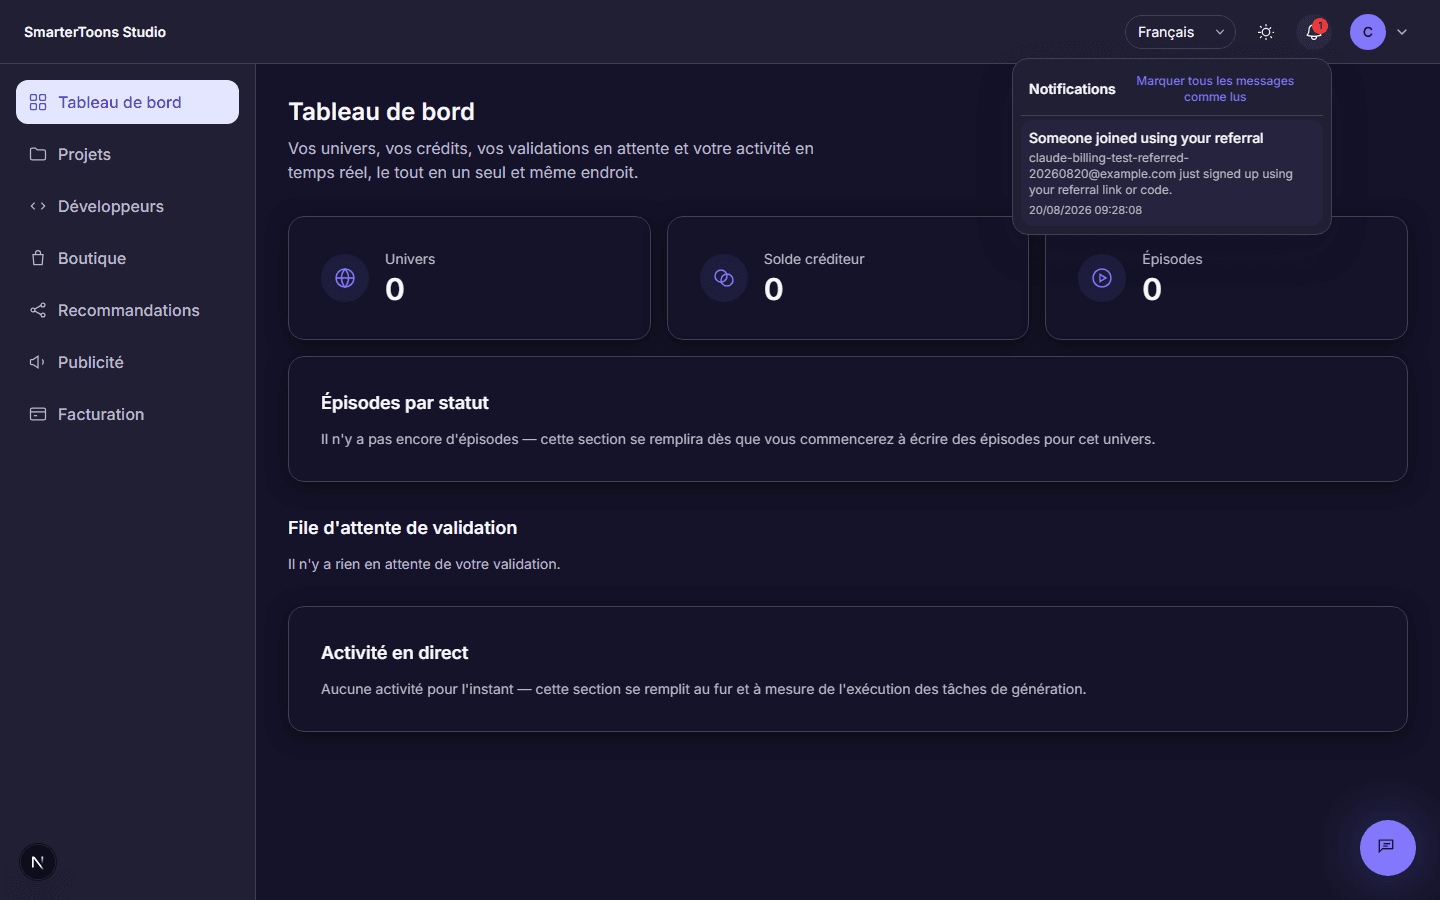Toggle the light/dark theme sun icon

click(1266, 32)
